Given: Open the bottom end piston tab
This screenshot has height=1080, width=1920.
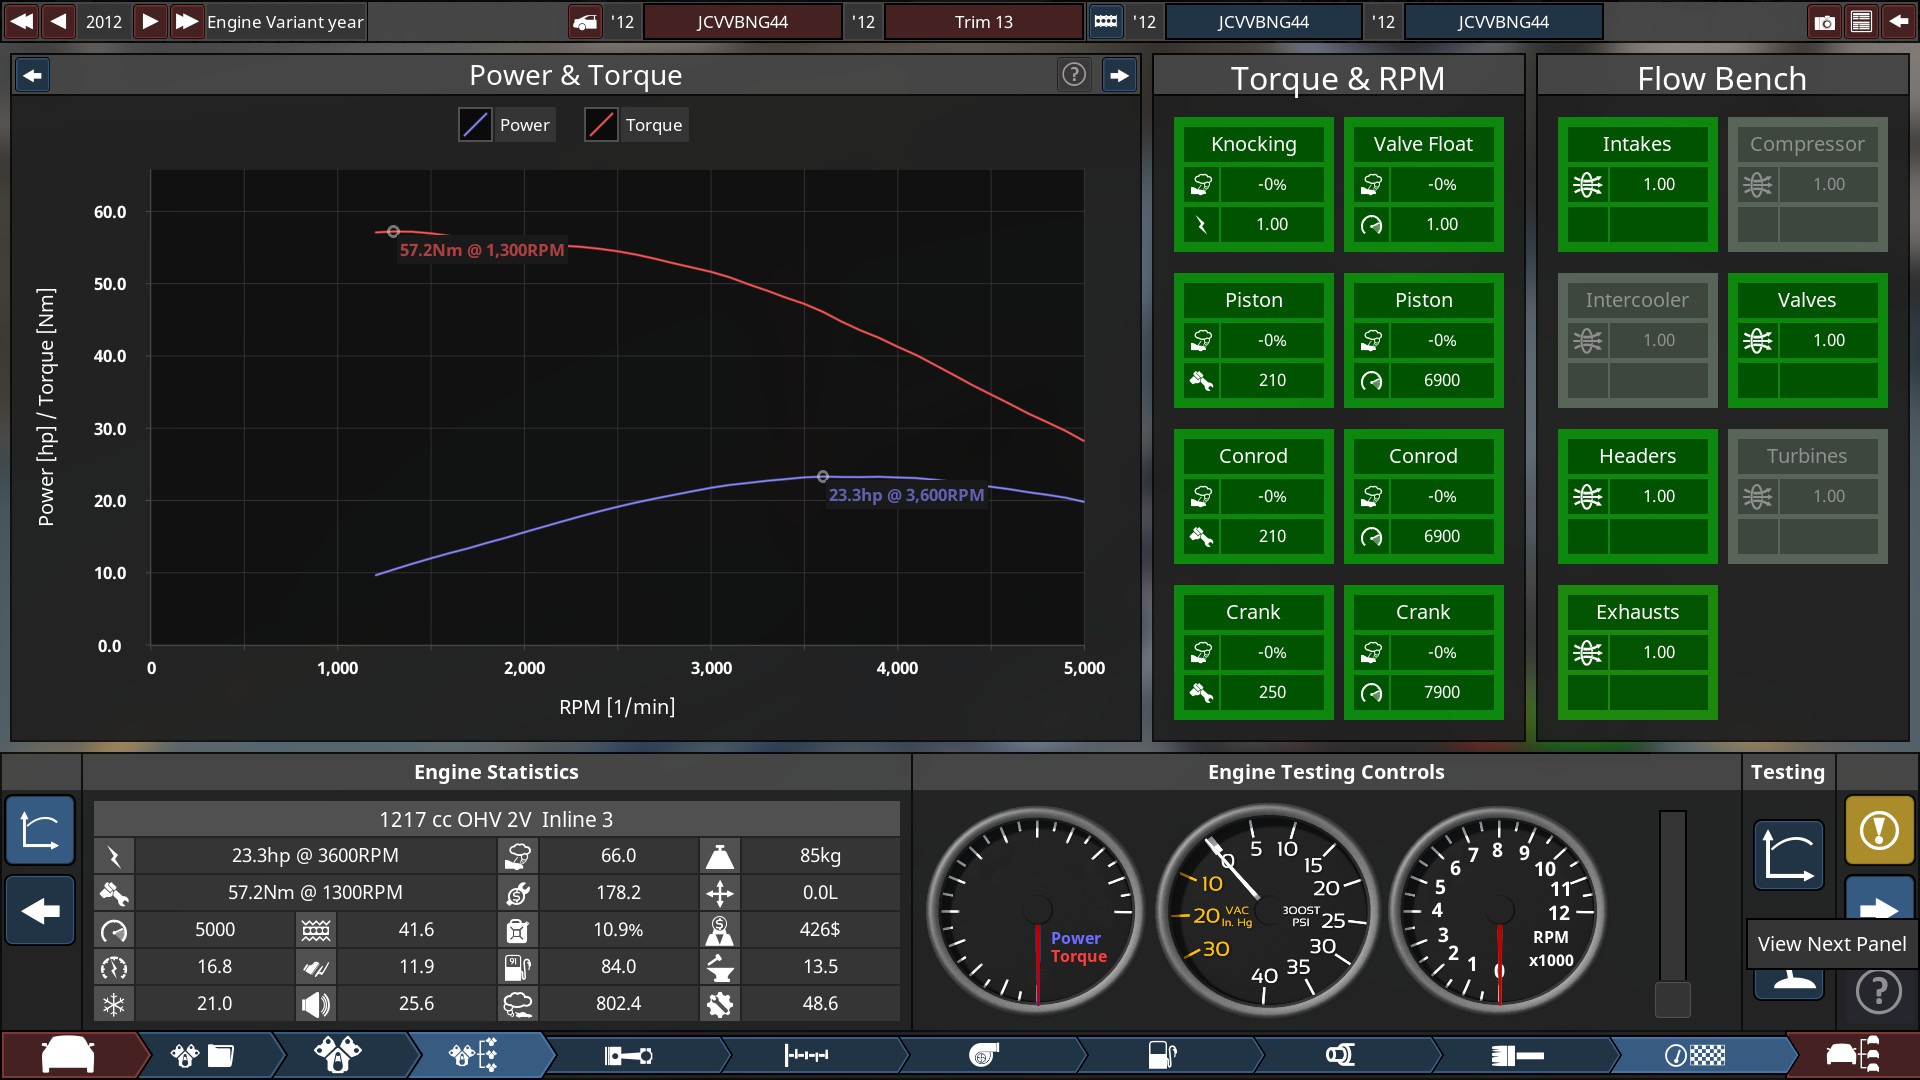Looking at the screenshot, I should coord(629,1055).
